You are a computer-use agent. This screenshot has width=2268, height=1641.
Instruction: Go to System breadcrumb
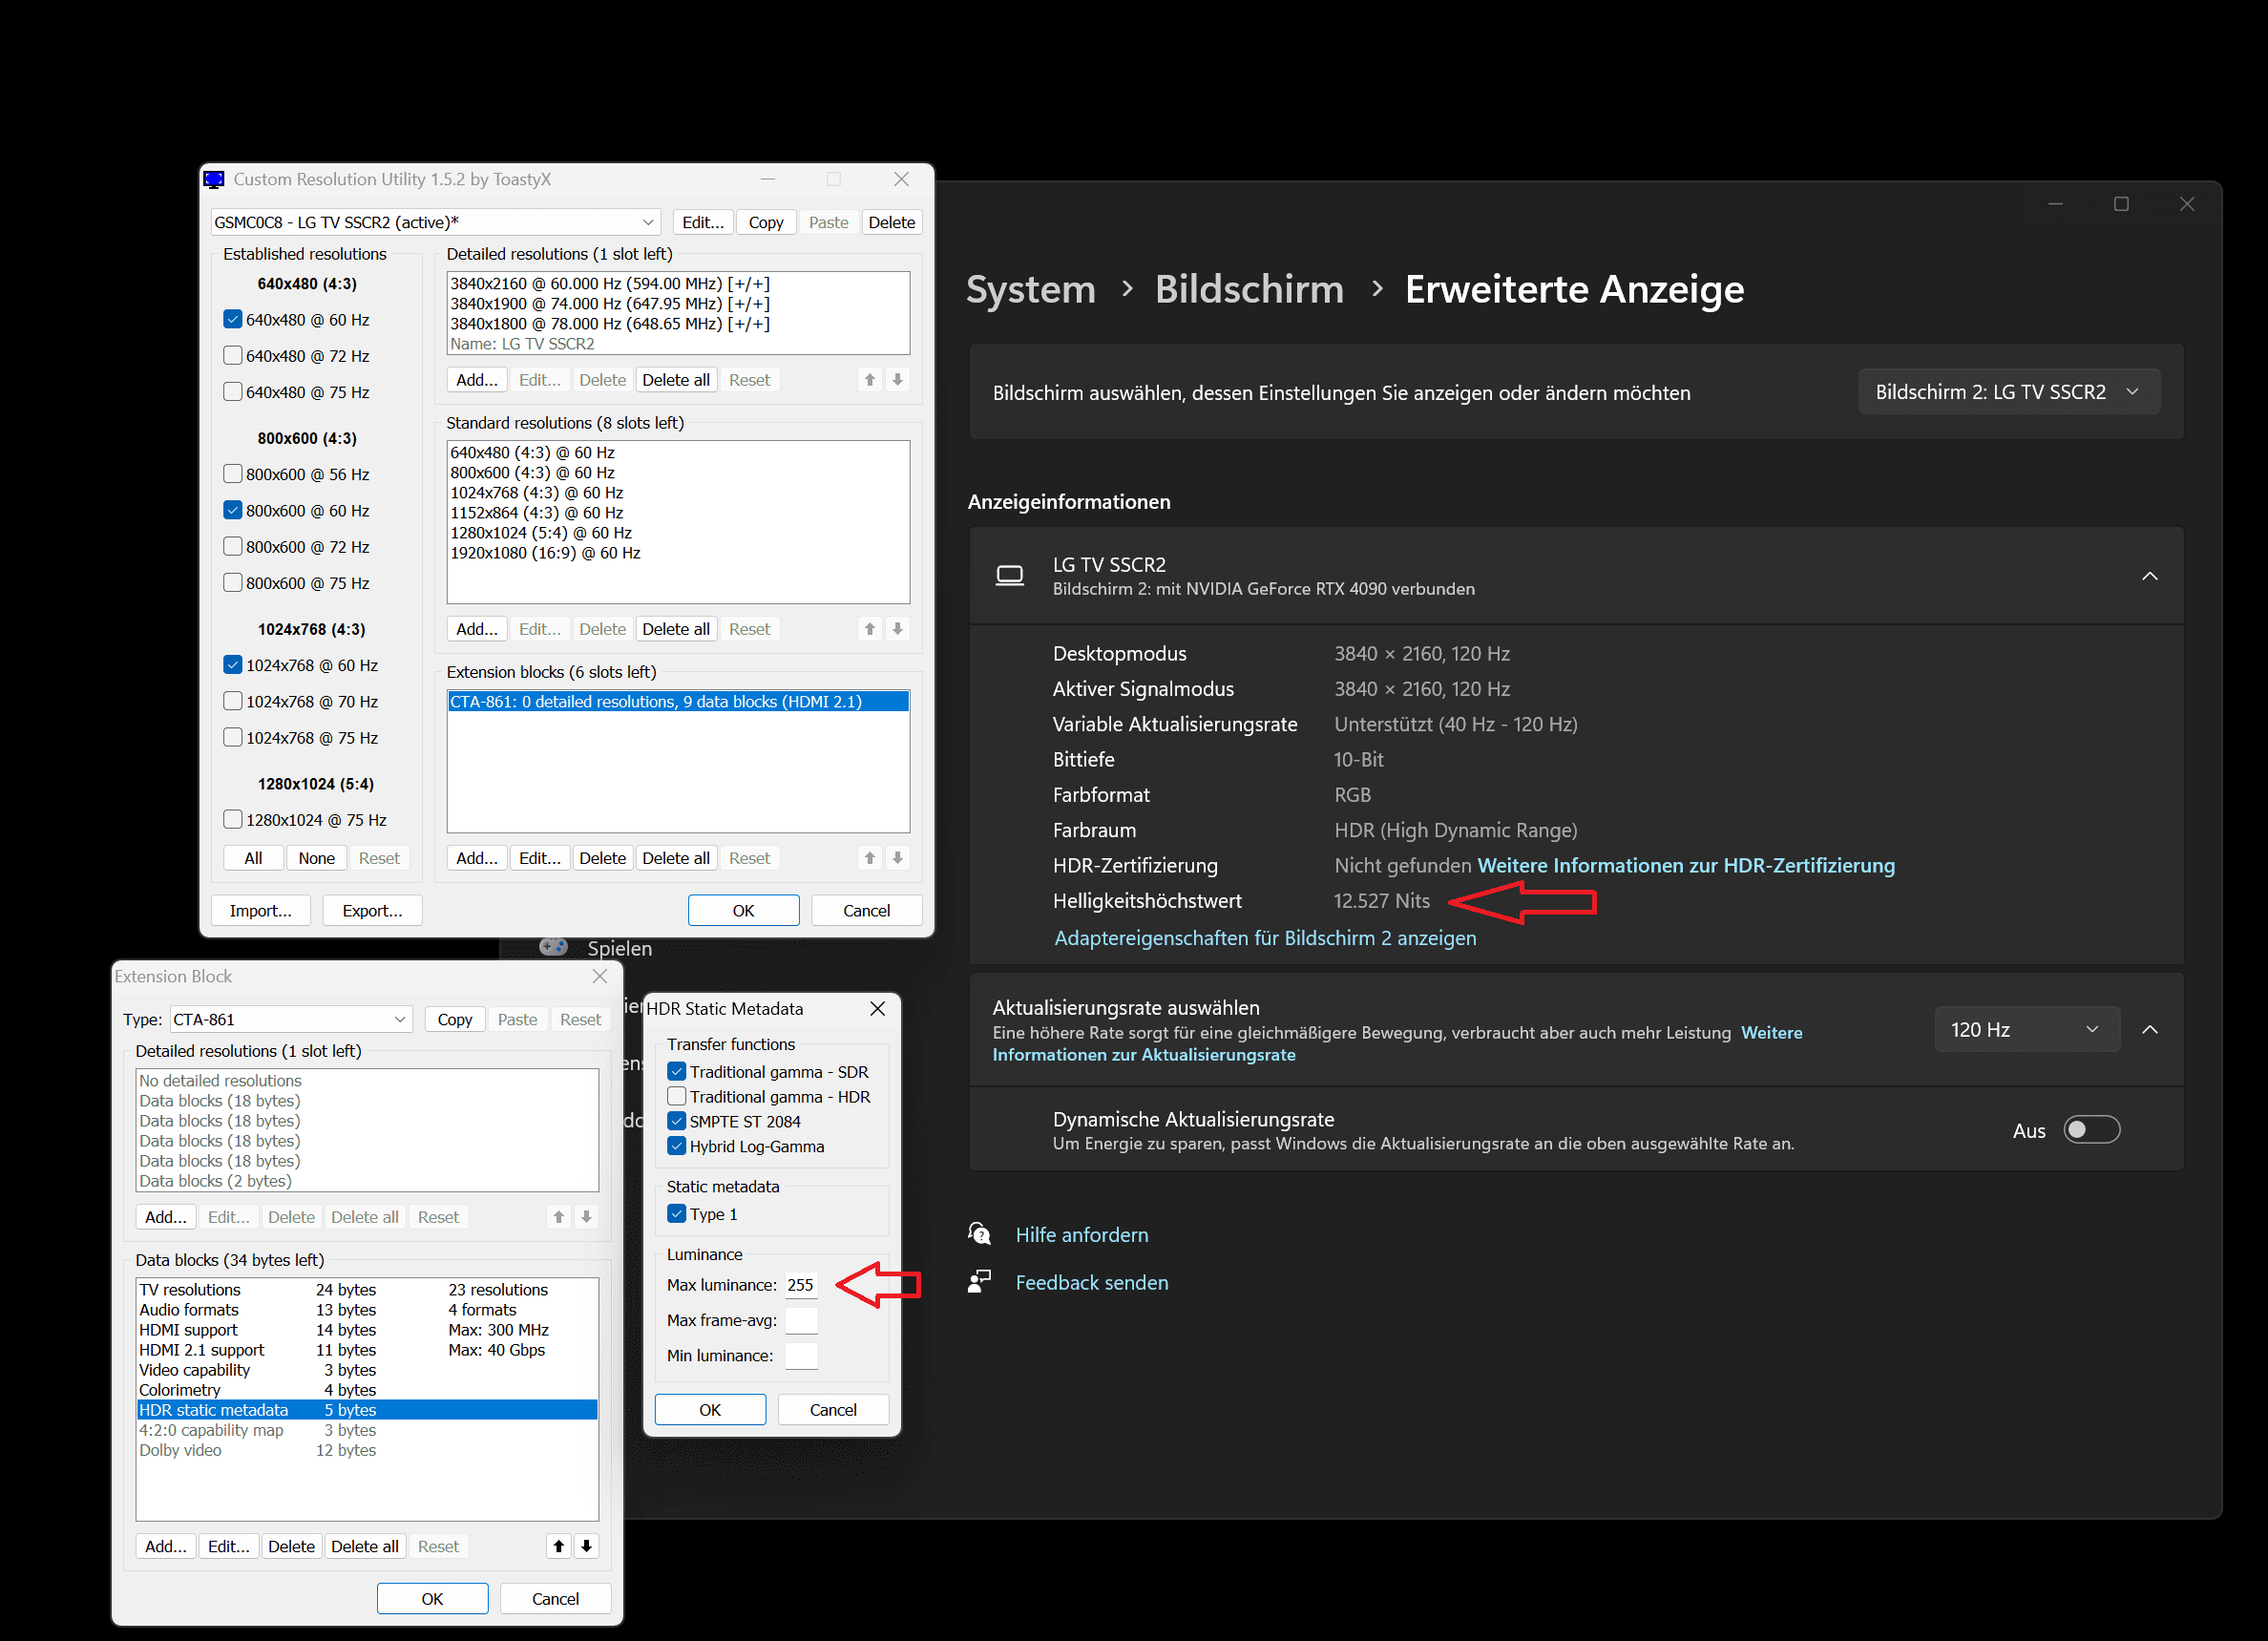1031,289
